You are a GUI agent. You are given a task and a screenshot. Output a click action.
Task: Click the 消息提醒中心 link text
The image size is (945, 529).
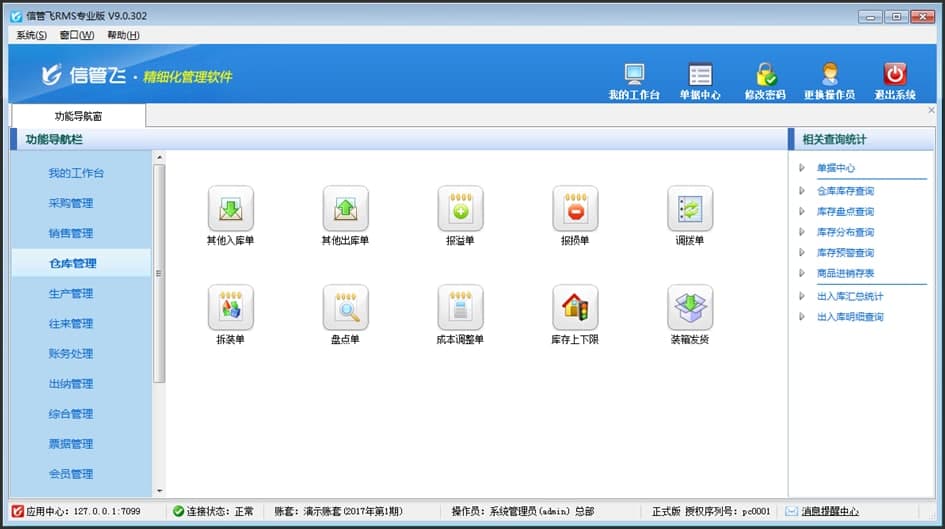(830, 512)
